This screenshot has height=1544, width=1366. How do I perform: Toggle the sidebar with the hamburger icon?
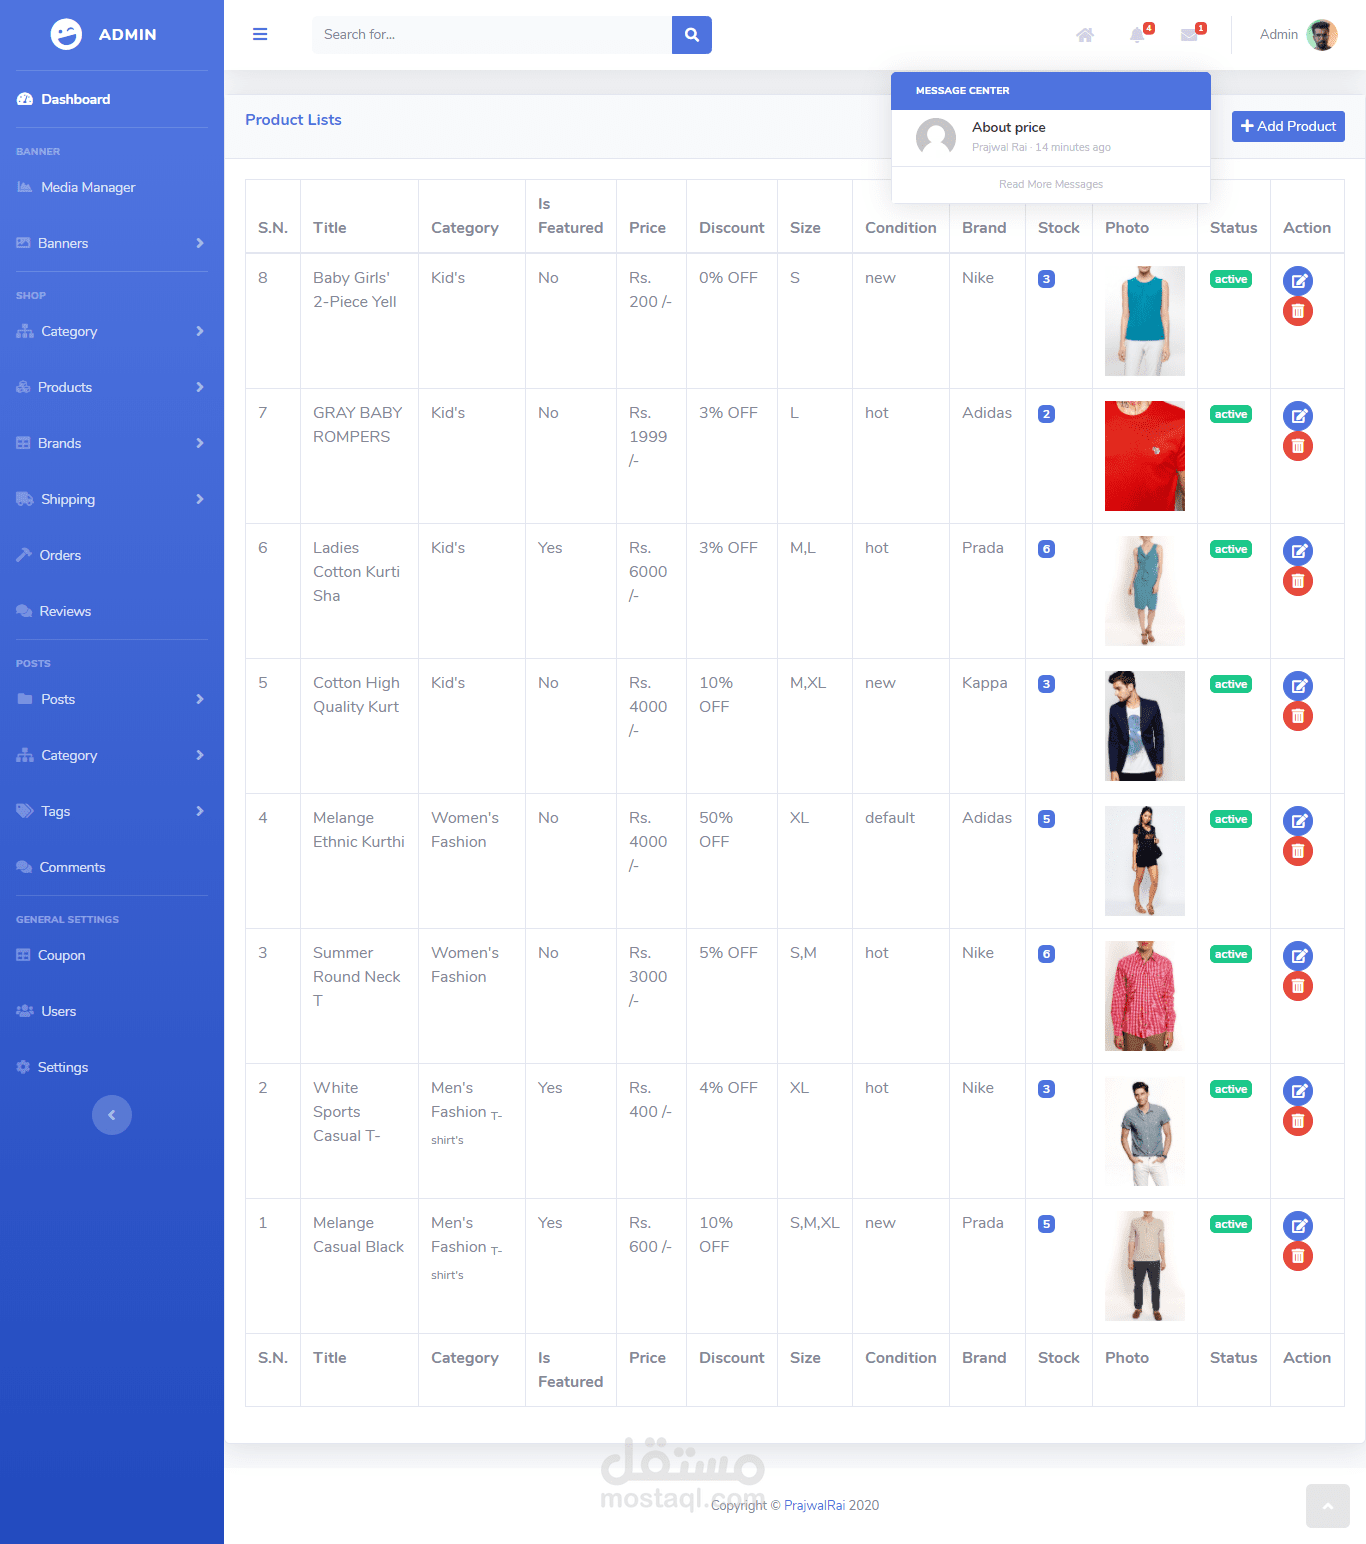coord(260,34)
